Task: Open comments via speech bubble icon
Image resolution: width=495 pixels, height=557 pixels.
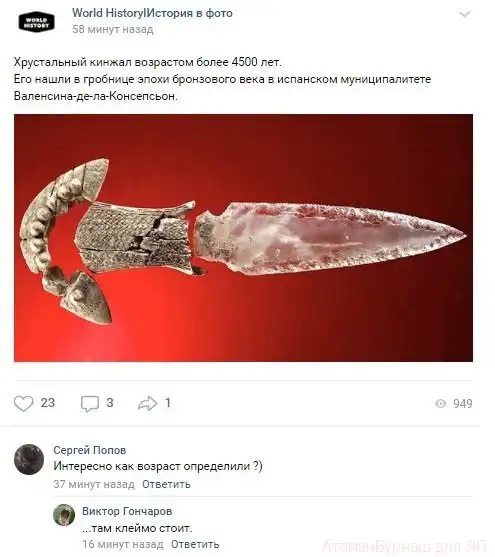Action: coord(90,404)
